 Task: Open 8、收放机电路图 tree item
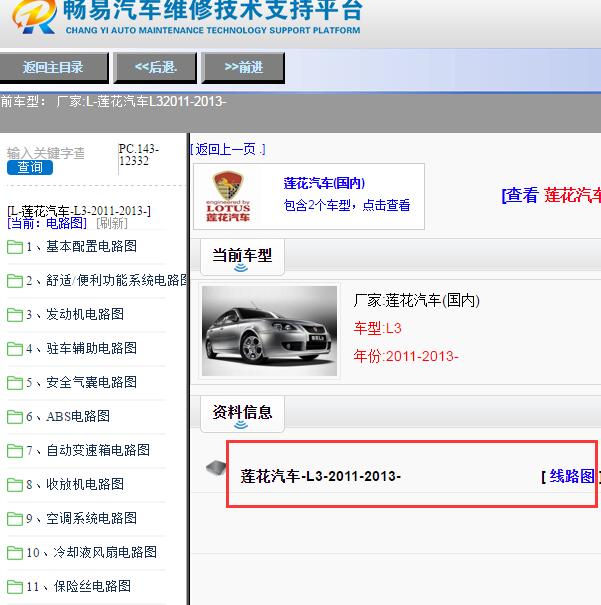click(75, 484)
